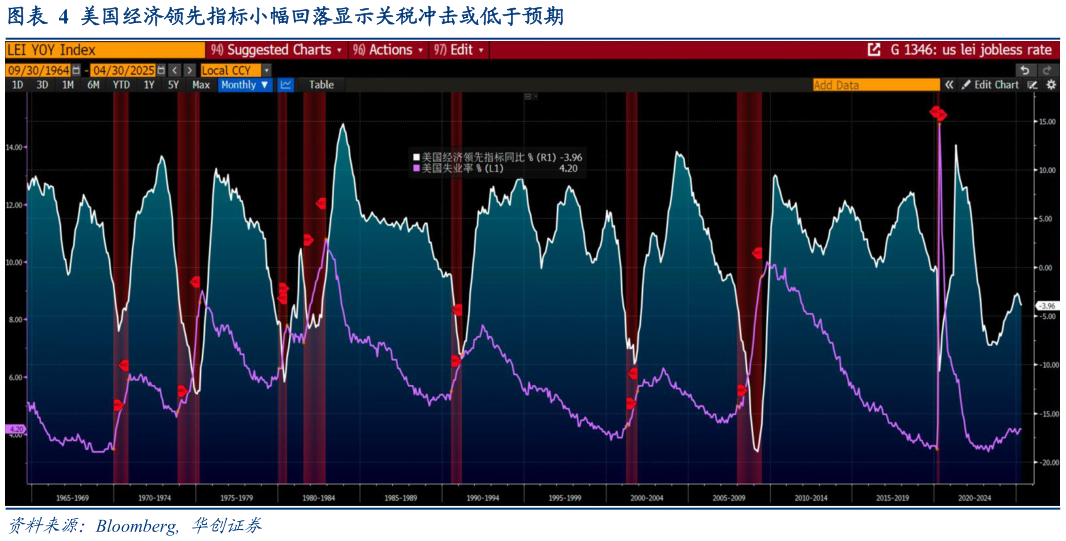Open start date calendar picker icon

pos(76,70)
